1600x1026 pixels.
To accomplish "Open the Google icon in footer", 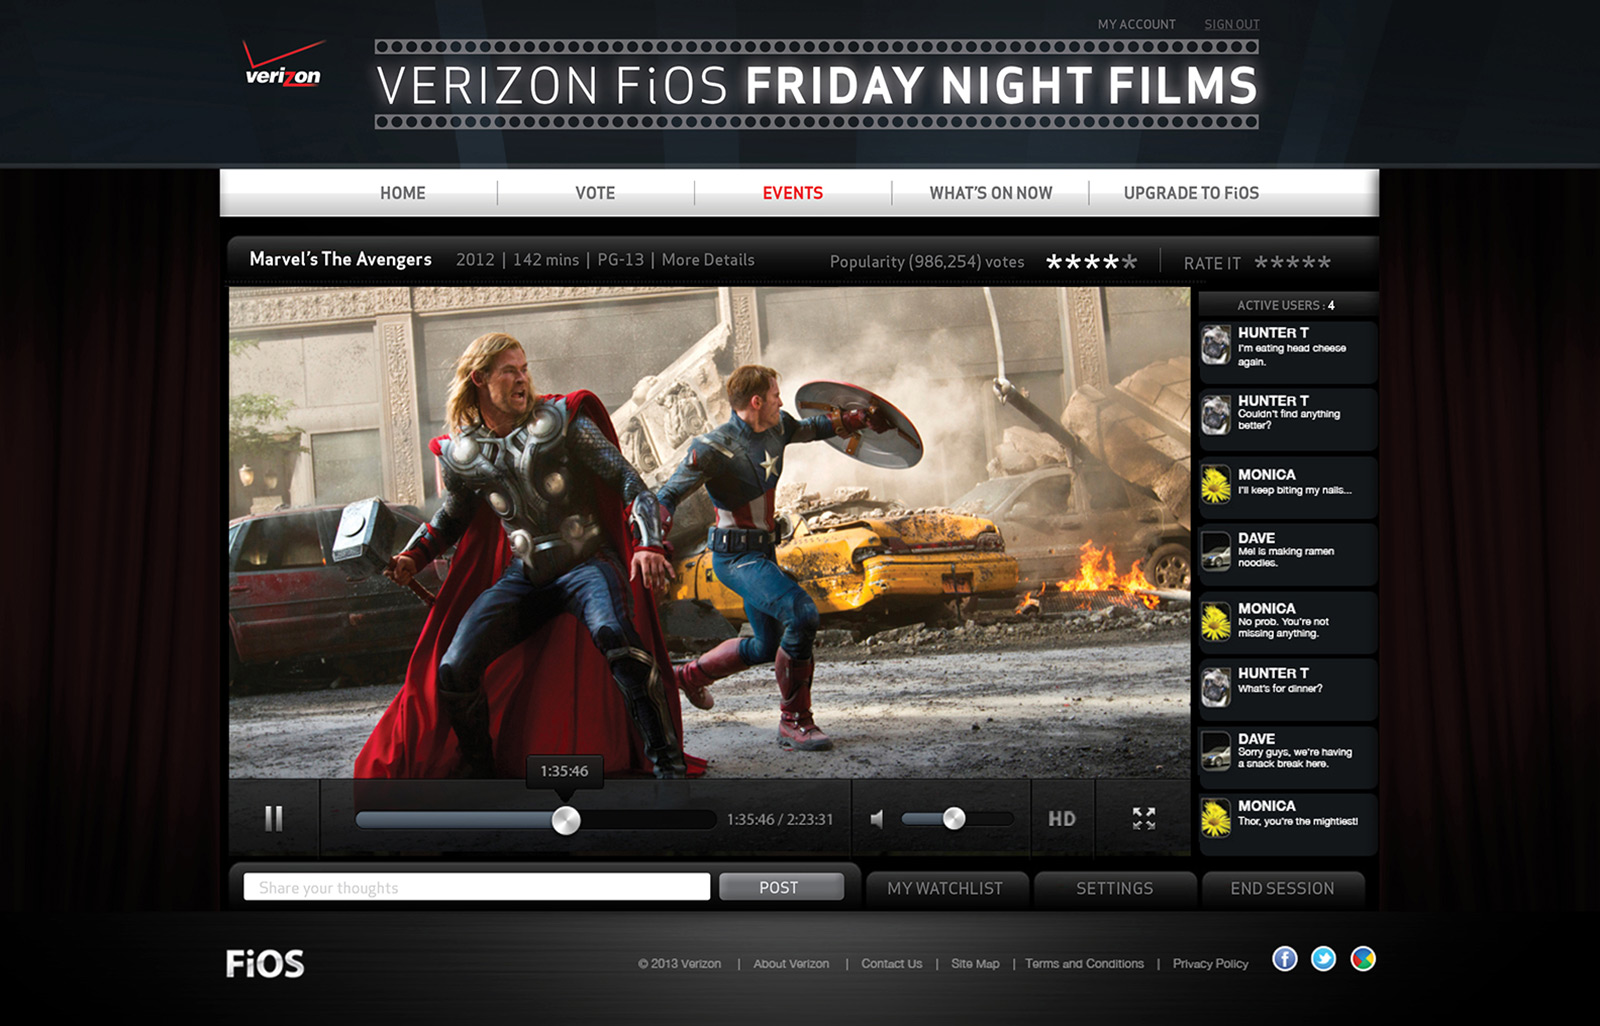I will coord(1362,959).
